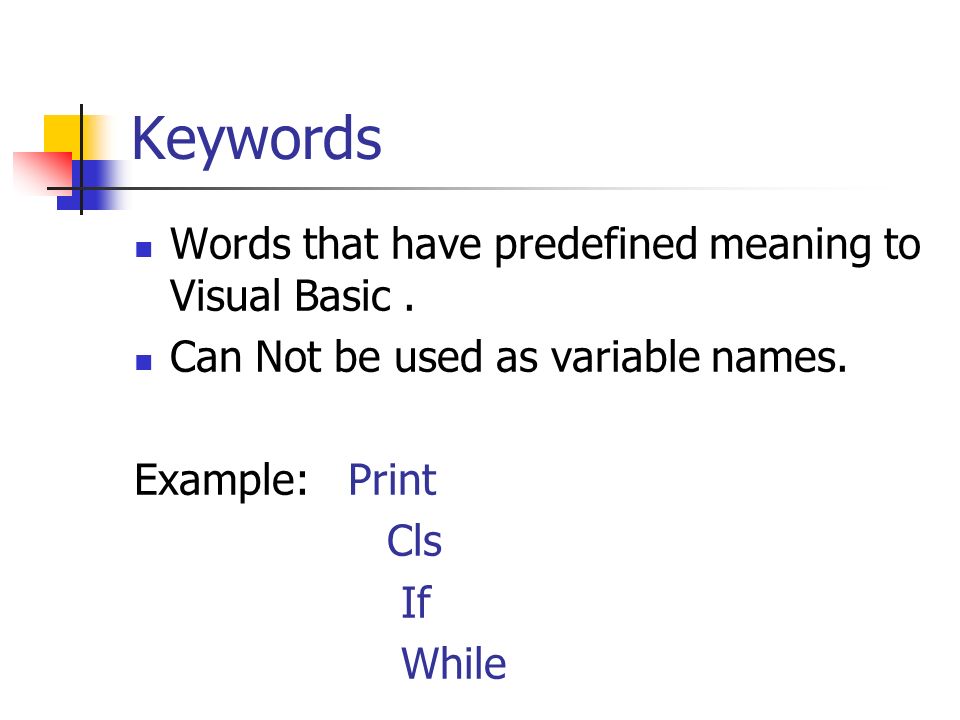This screenshot has height=720, width=960.
Task: Click the second blue bullet marker
Action: coord(143,362)
